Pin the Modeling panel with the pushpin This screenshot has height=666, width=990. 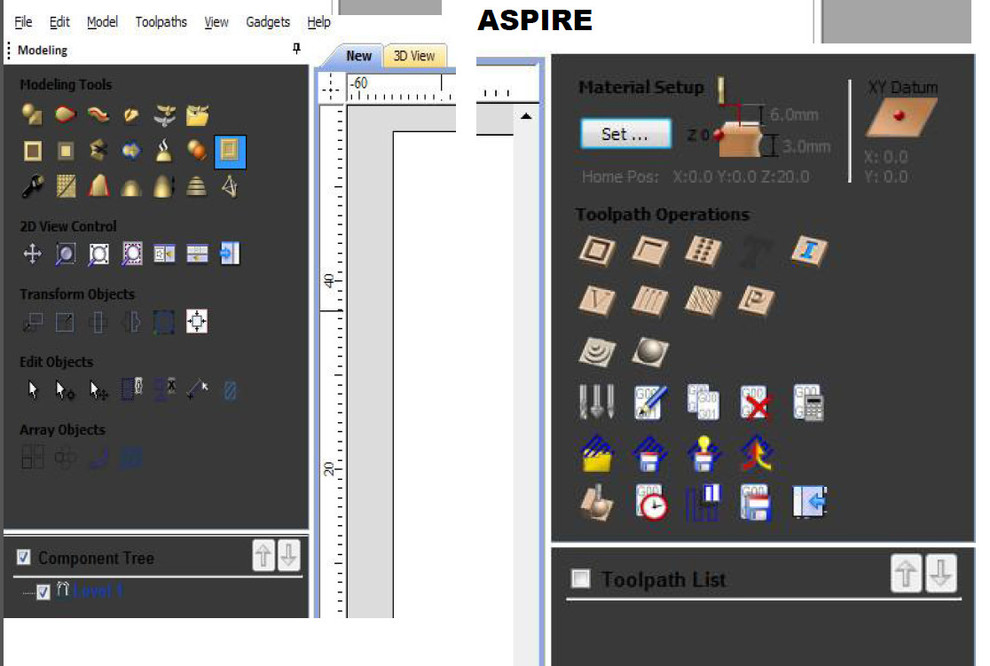click(297, 49)
